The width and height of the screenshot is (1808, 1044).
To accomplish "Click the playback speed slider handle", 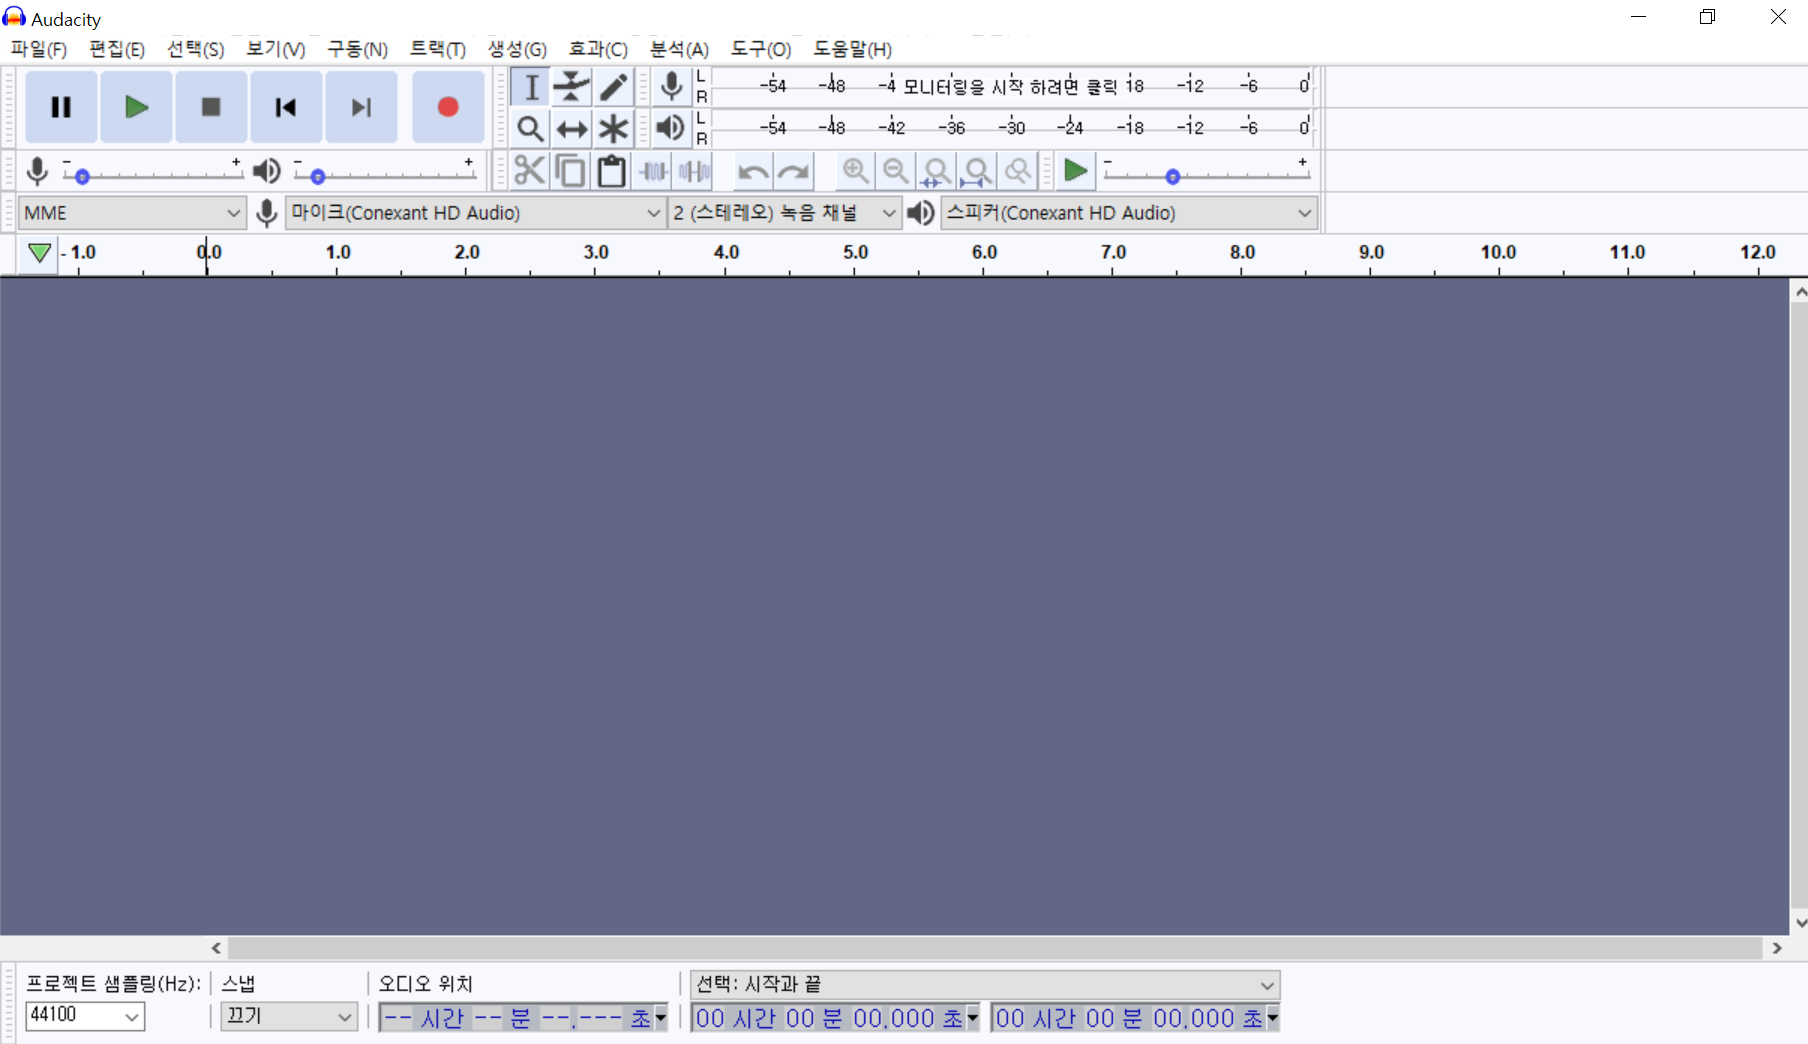I will click(1173, 177).
